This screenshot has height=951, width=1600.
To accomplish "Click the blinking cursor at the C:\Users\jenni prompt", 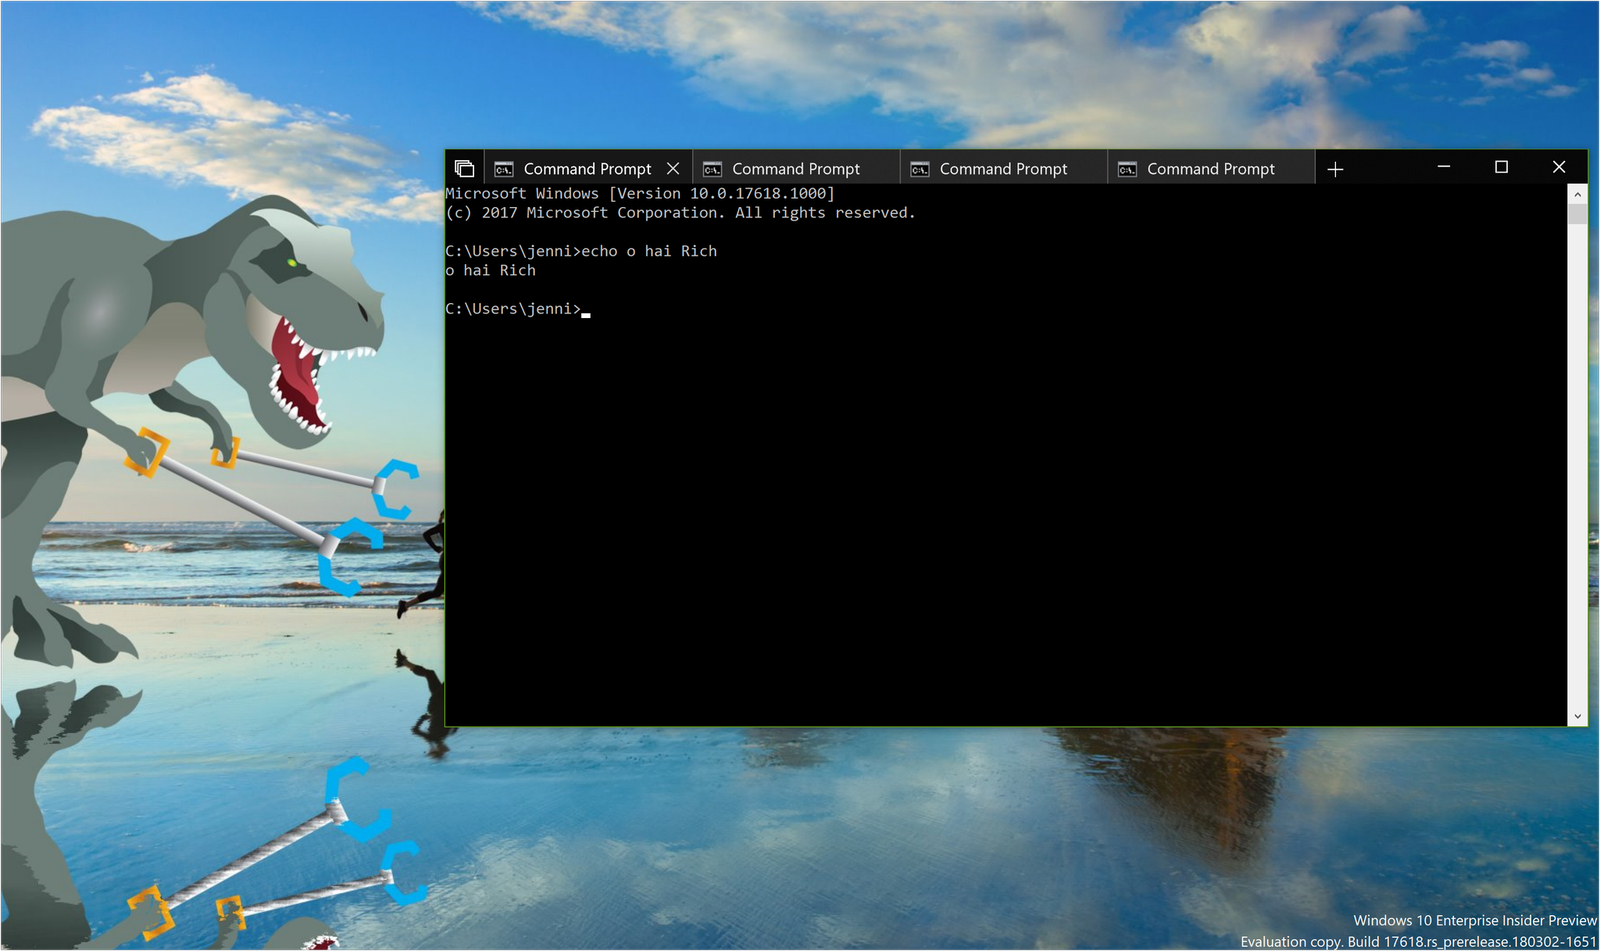I will click(586, 312).
